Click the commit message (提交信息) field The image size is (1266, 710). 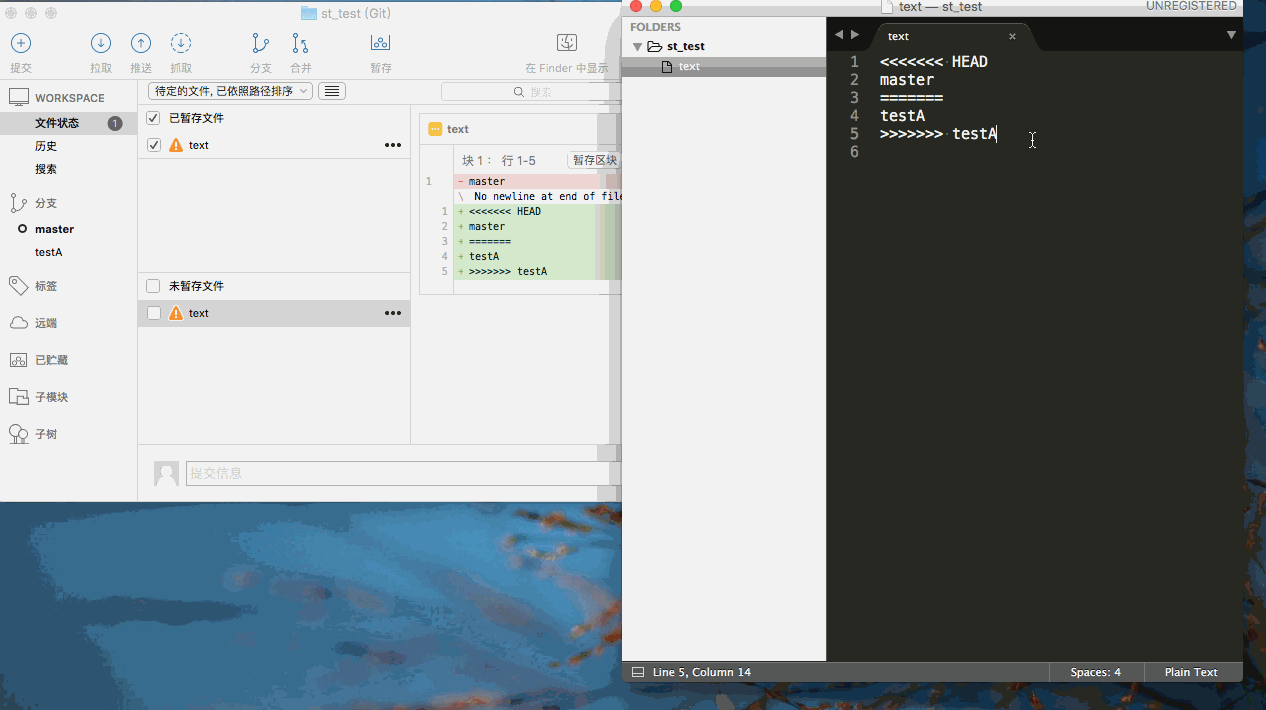click(x=401, y=473)
